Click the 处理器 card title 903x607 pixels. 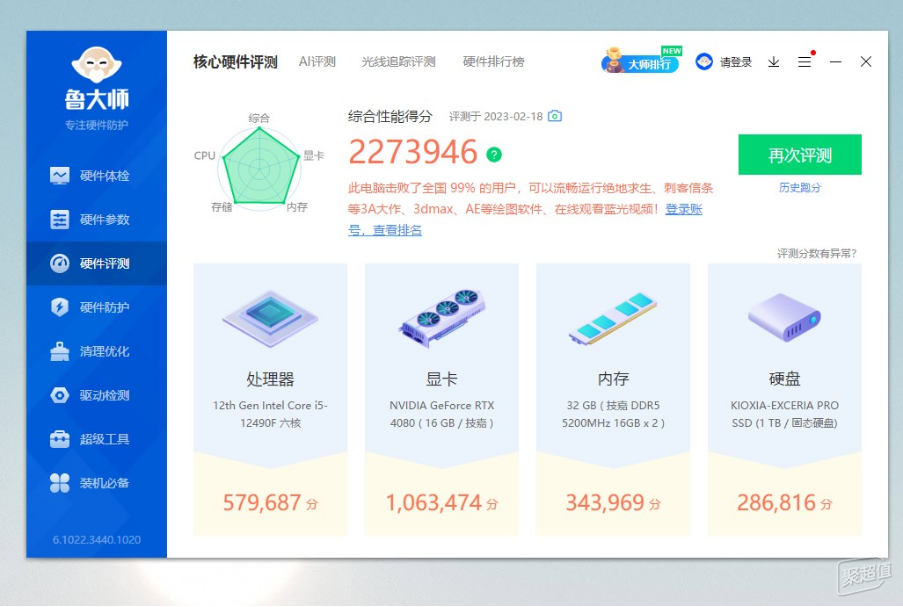(270, 379)
